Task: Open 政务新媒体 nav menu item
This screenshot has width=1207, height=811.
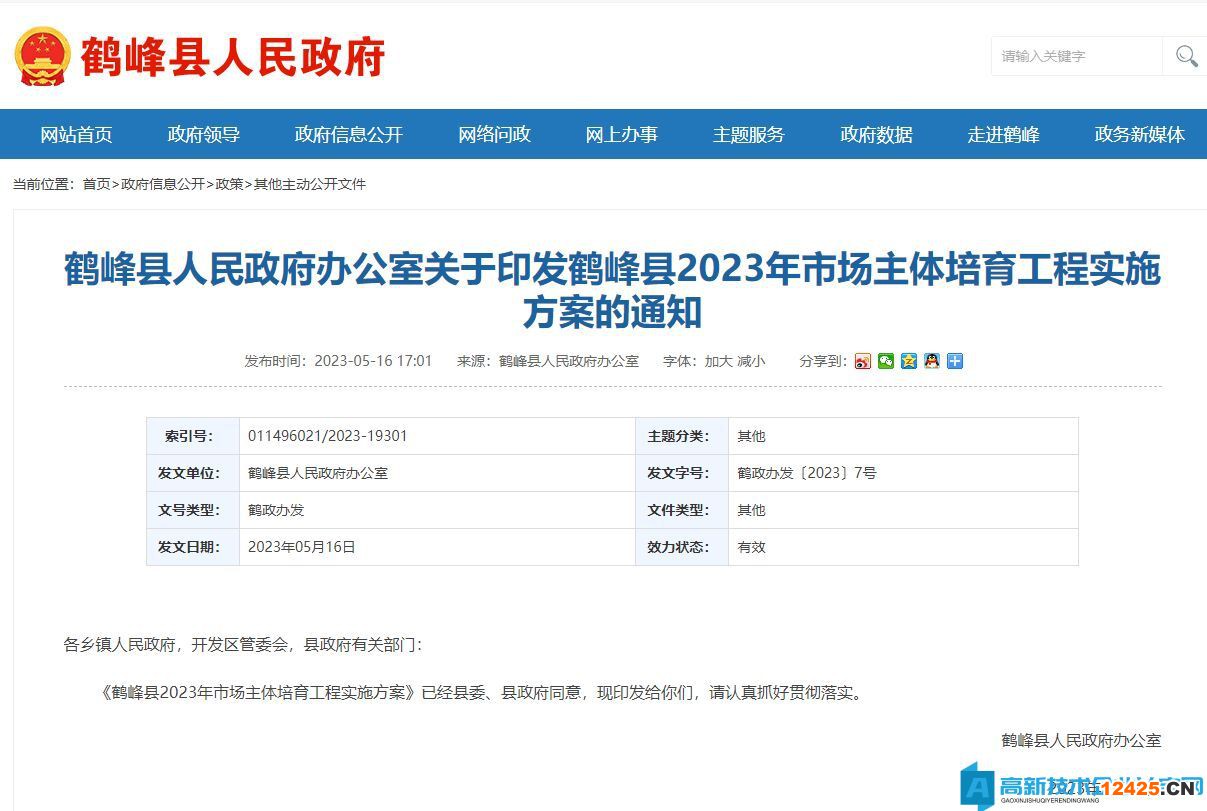Action: [x=1140, y=134]
